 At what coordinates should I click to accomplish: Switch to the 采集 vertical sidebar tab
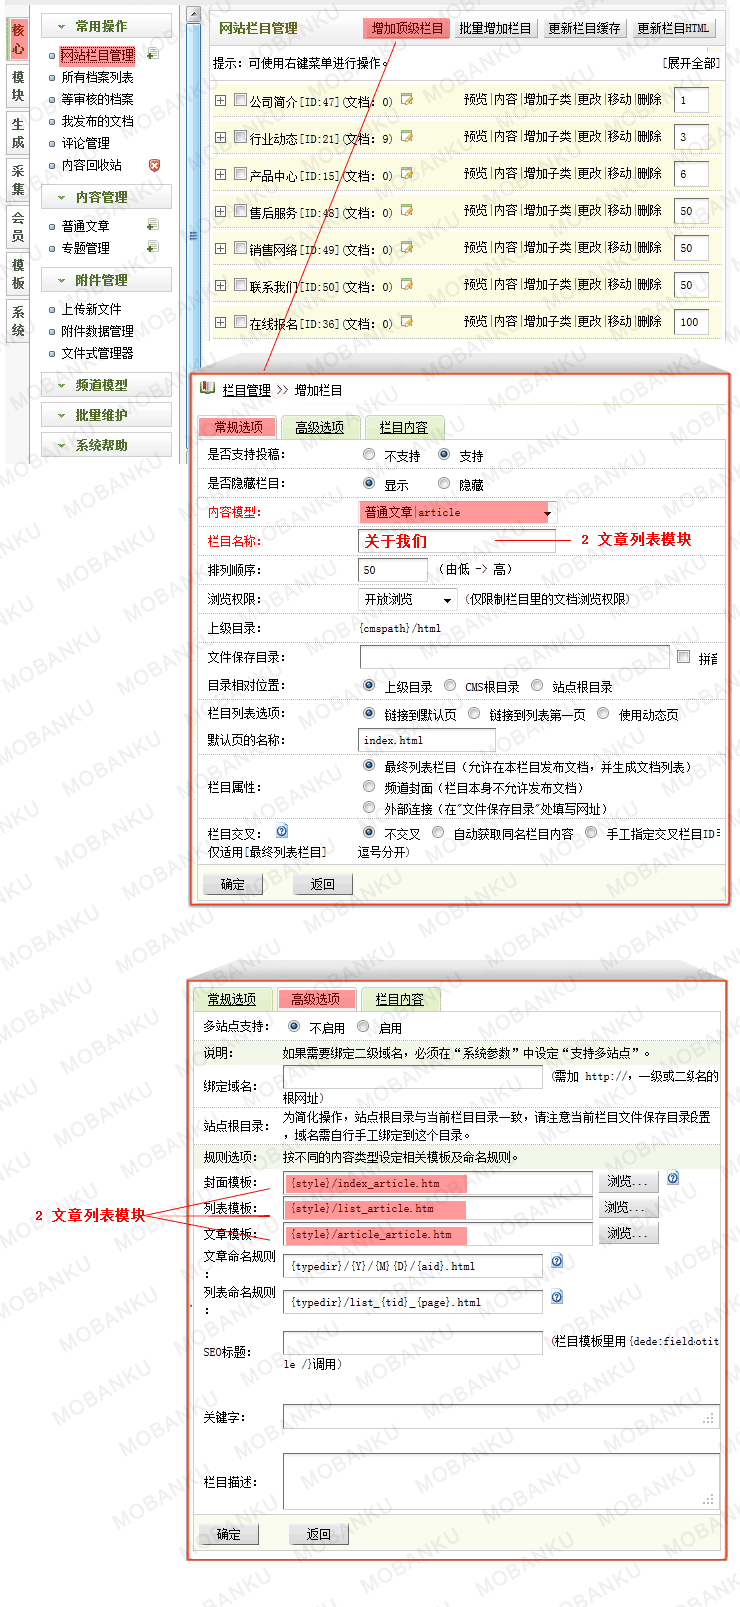18,180
